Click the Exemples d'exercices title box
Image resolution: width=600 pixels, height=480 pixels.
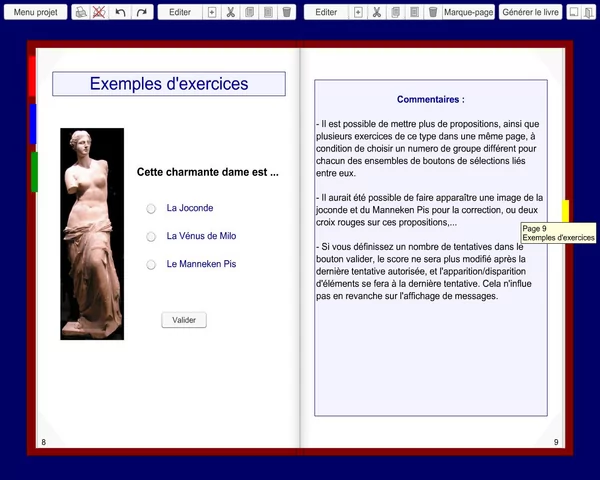point(169,83)
